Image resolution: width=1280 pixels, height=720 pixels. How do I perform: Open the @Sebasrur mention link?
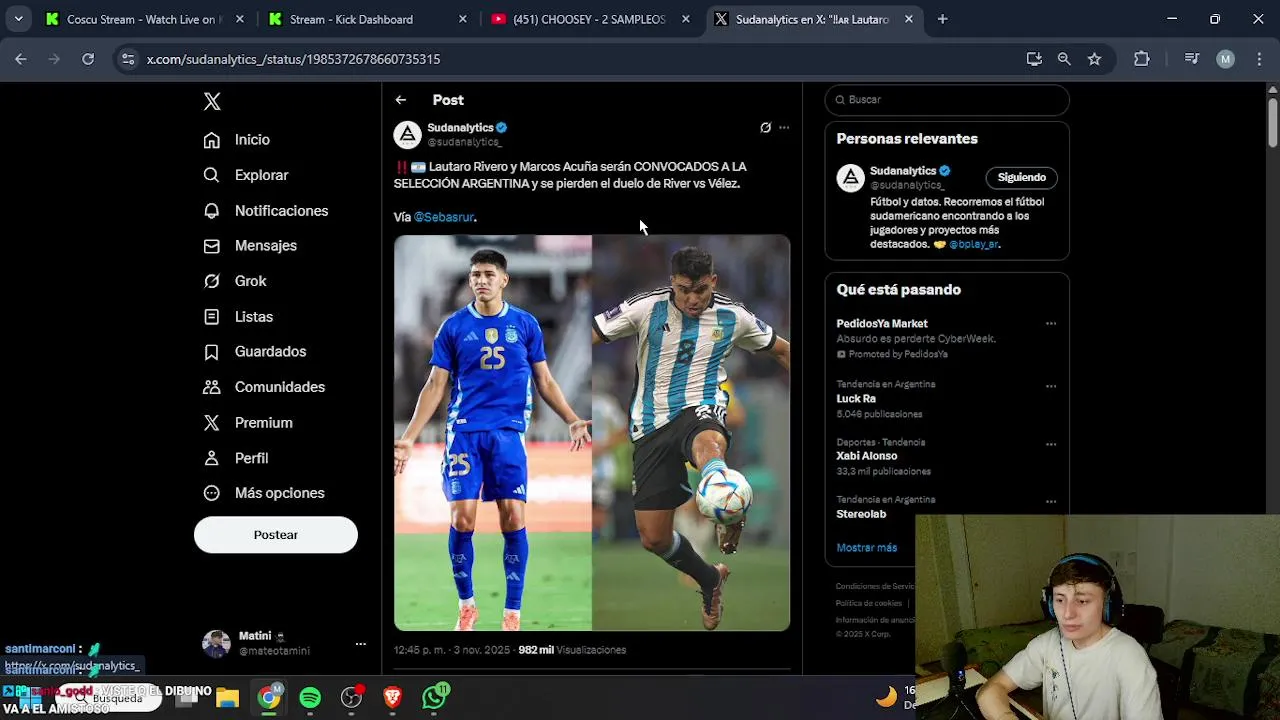444,217
